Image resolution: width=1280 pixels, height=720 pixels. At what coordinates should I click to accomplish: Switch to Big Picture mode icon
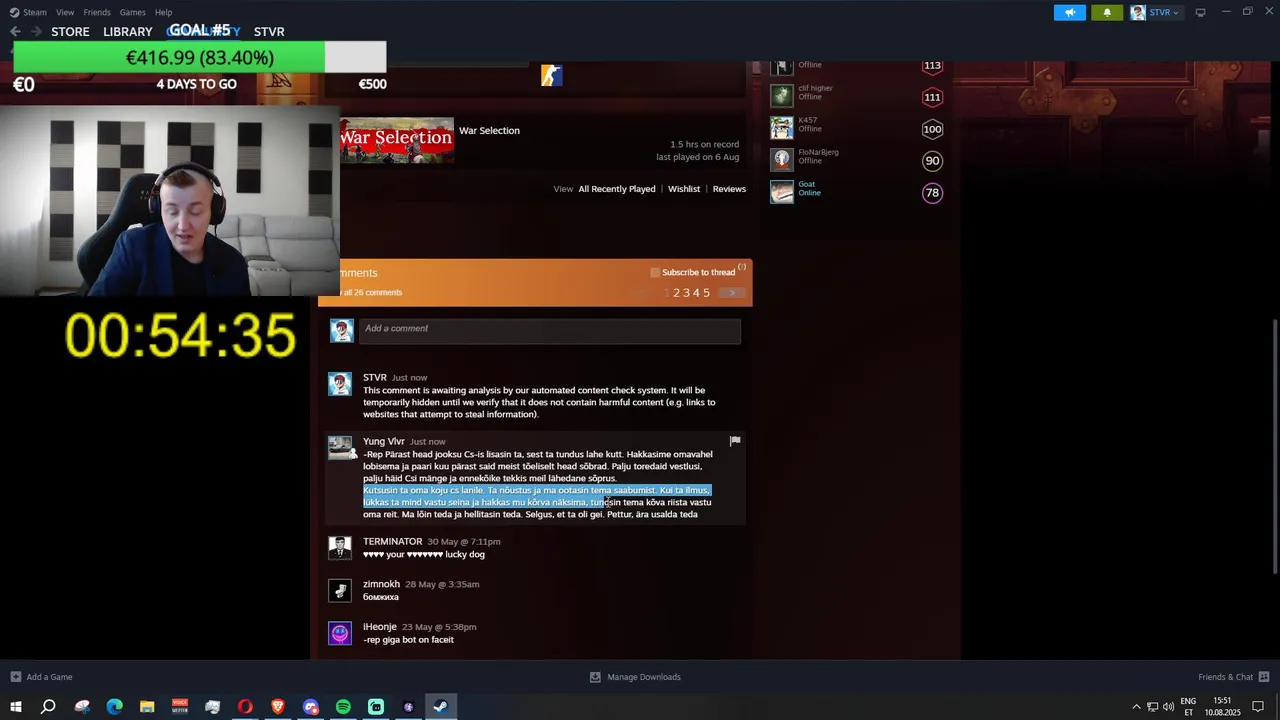(x=1200, y=12)
